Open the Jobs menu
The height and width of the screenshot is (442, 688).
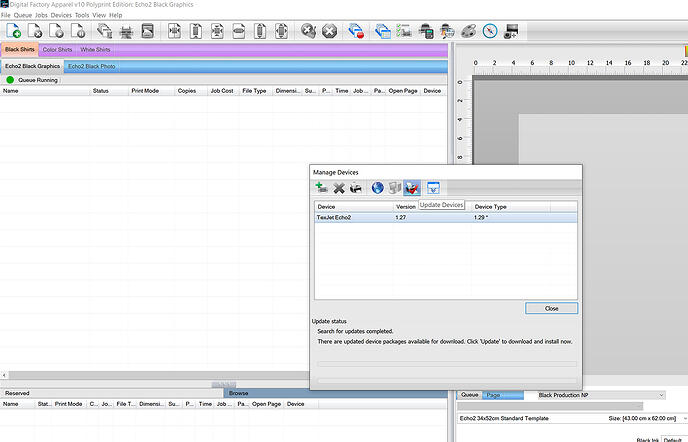(x=41, y=15)
